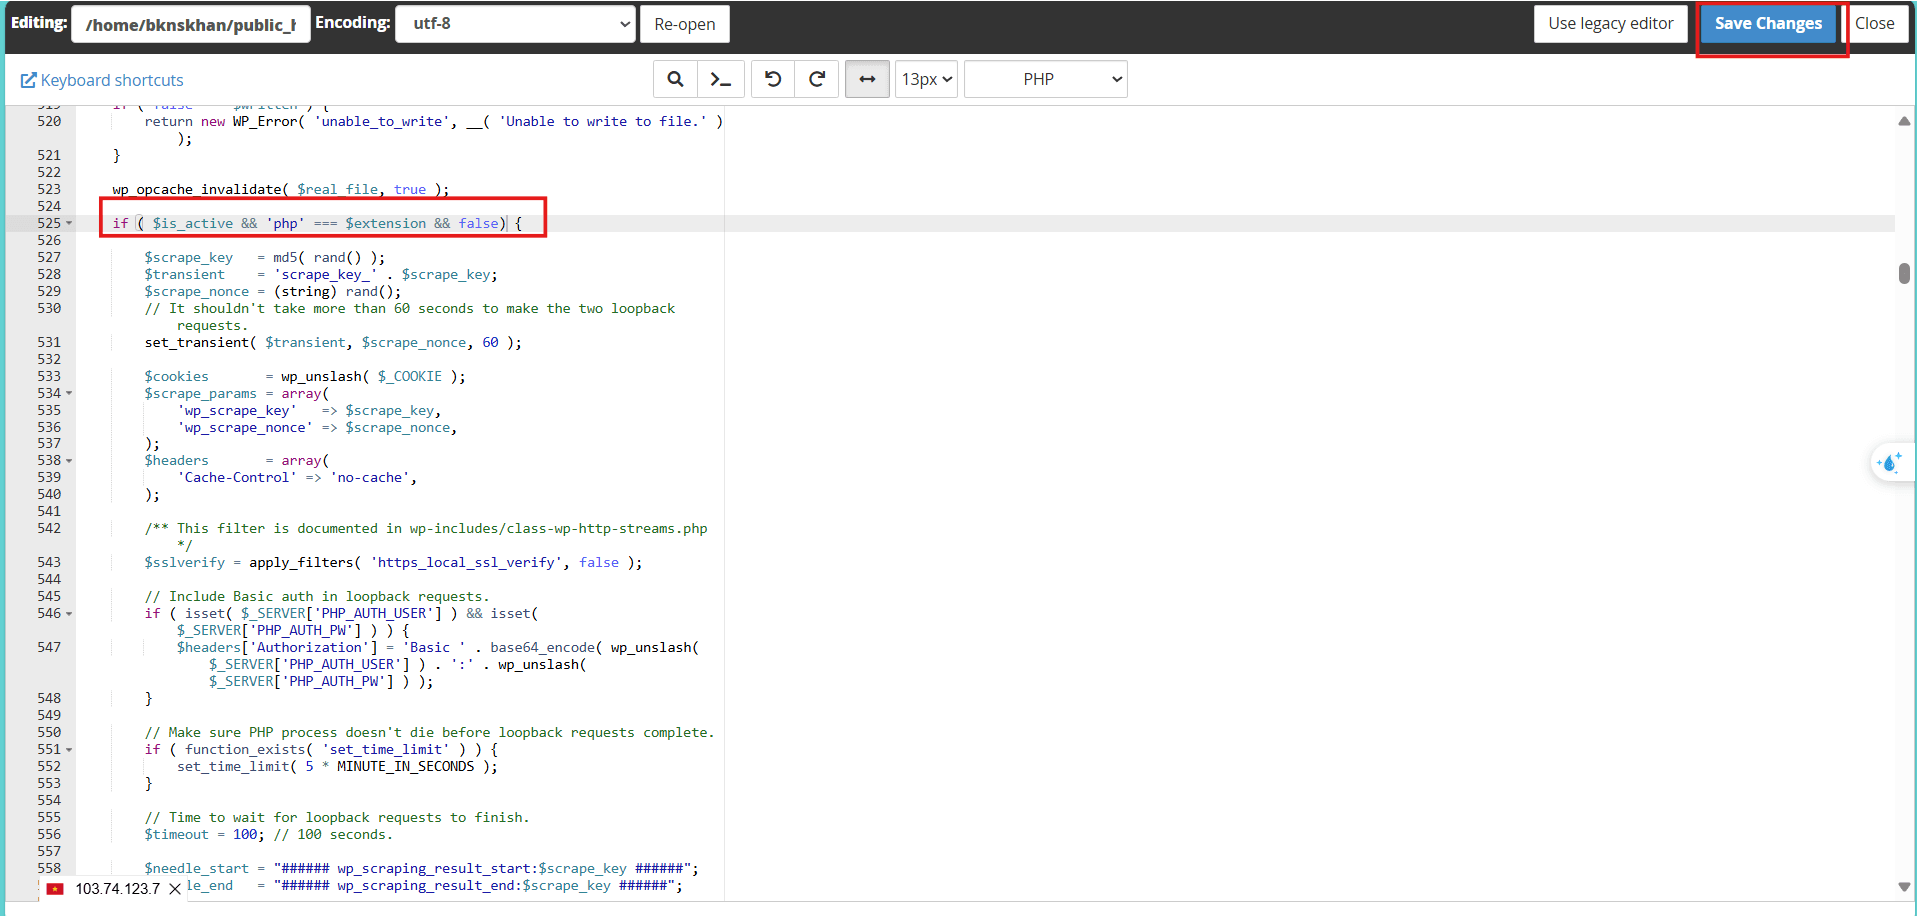Redo the last edit

pos(816,78)
